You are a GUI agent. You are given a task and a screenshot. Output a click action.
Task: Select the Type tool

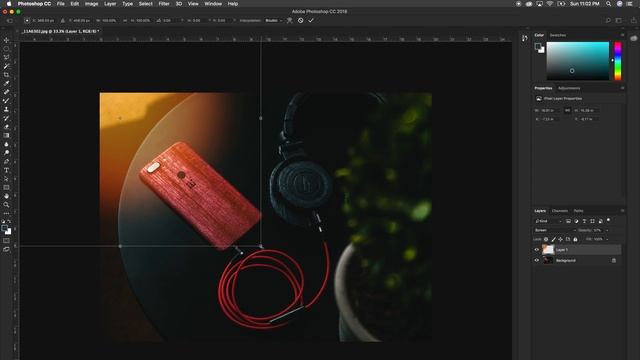(6, 170)
